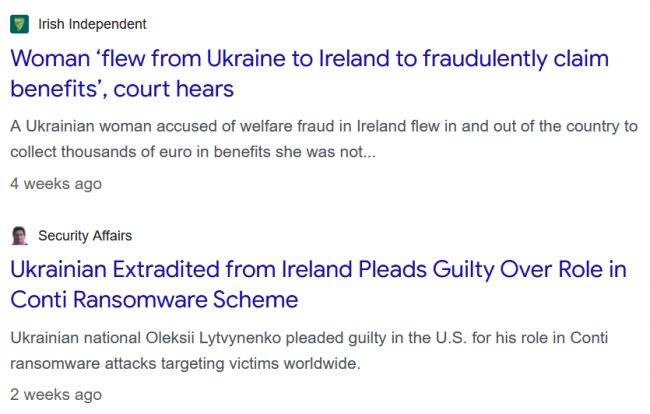Click 'Ukrainian Extradited from Ireland' headline line
Screen dimensions: 650x414
(x=183, y=269)
